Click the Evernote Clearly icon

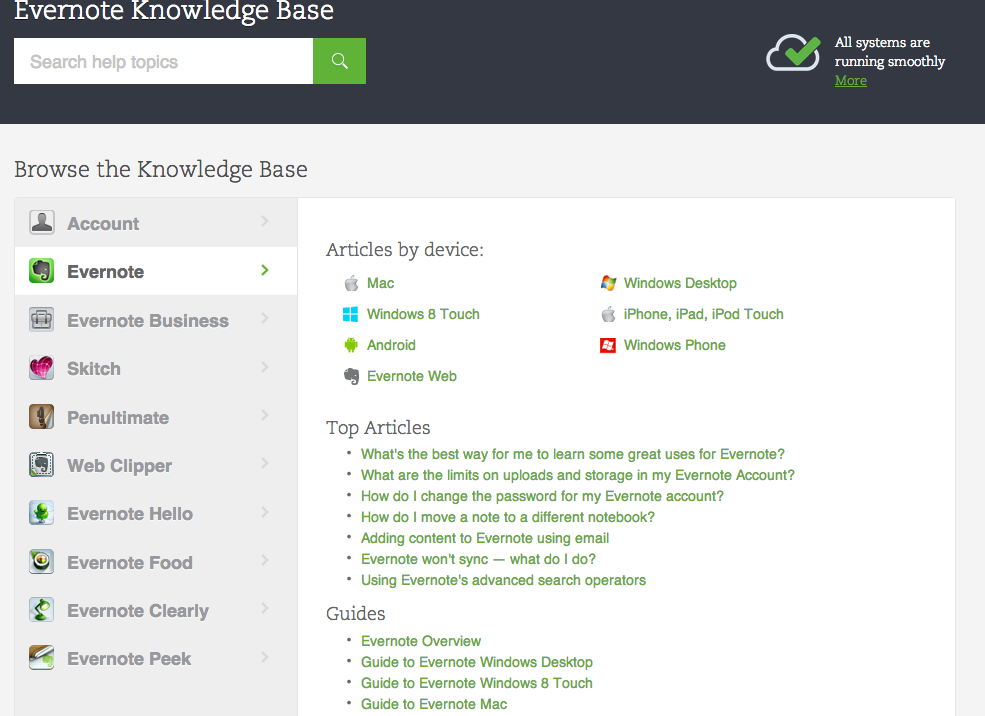coord(41,610)
